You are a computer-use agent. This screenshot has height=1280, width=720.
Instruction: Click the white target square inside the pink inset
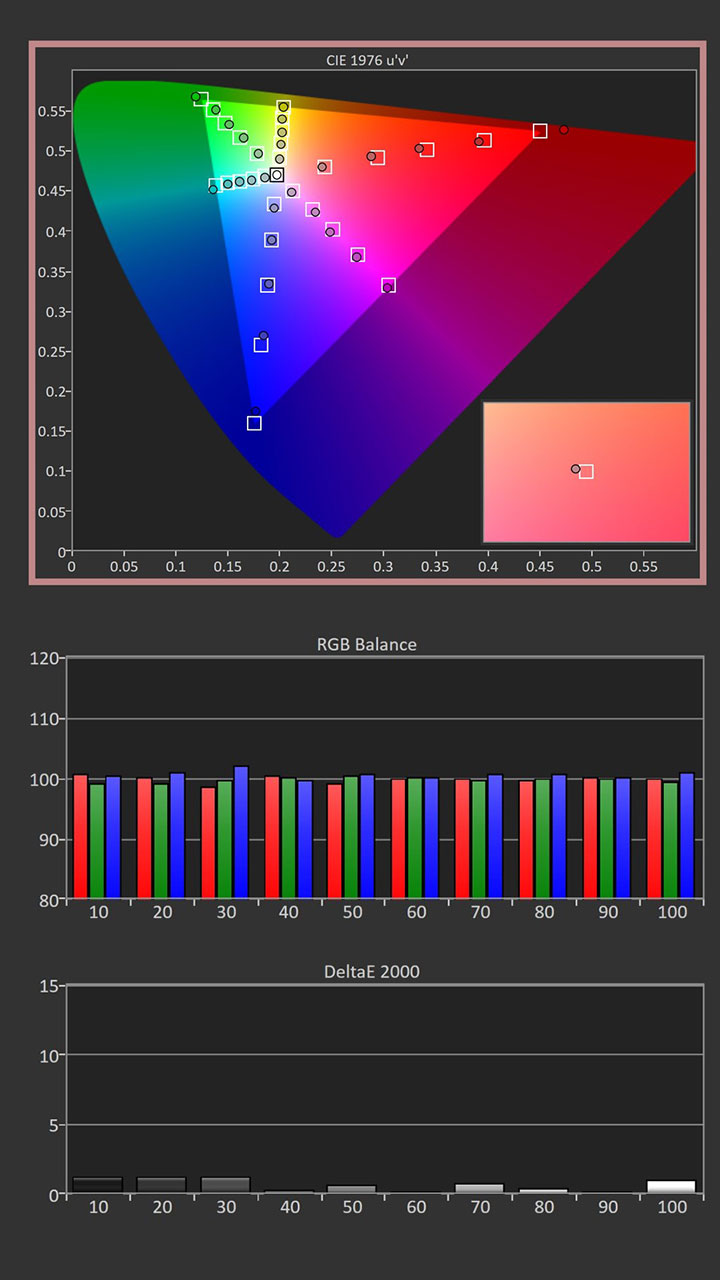[x=586, y=472]
